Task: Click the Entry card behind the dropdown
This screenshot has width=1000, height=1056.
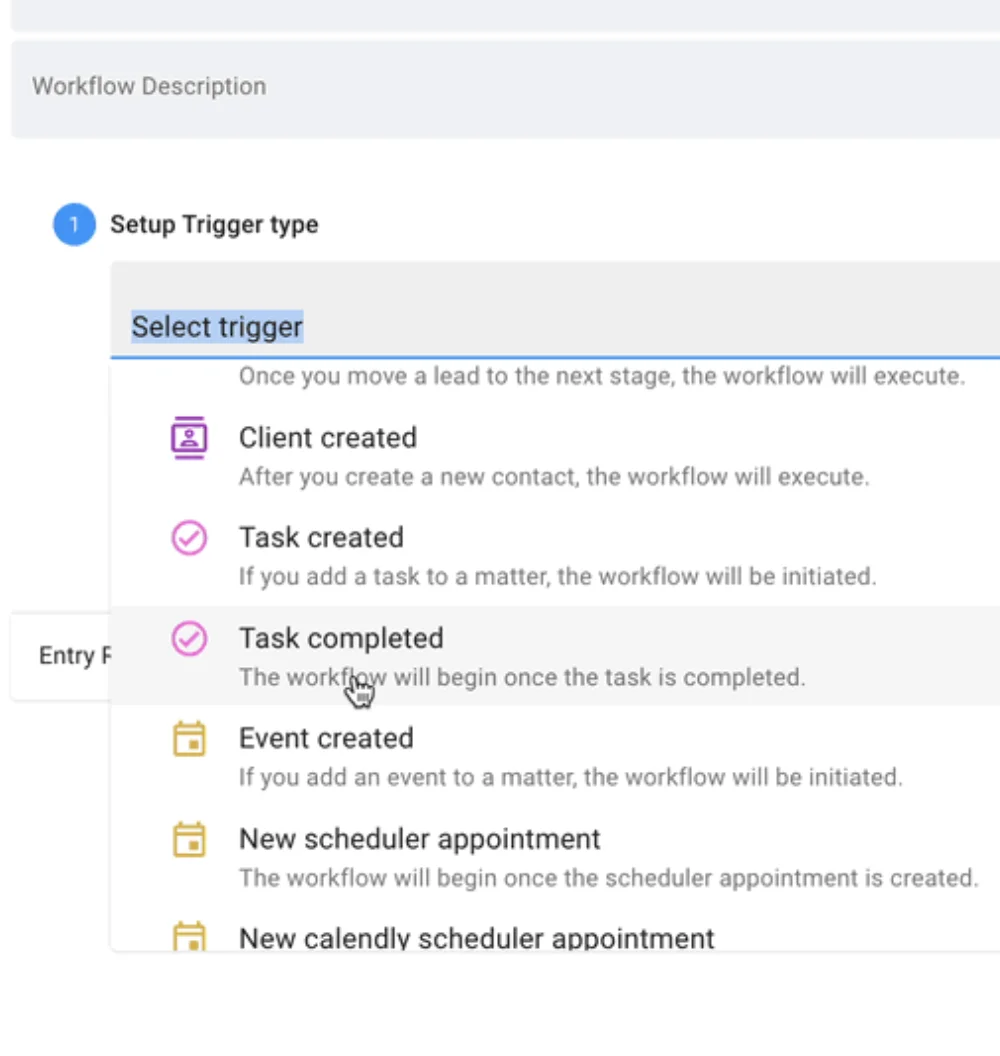Action: click(x=60, y=656)
